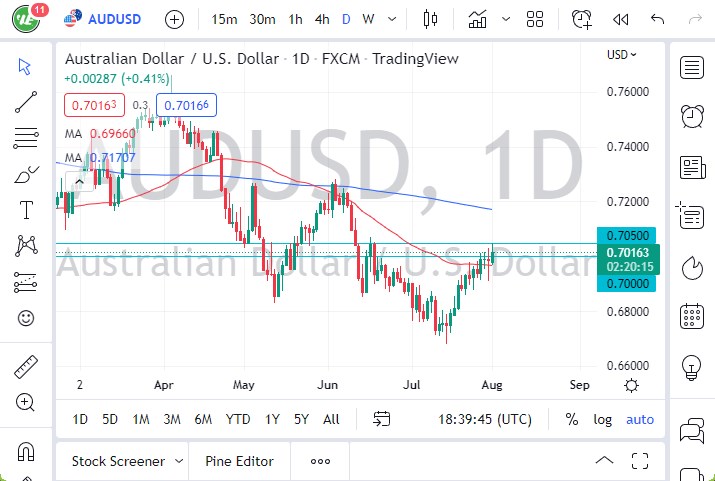Open the alerts alarm clock panel
This screenshot has width=715, height=481.
pyautogui.click(x=691, y=117)
